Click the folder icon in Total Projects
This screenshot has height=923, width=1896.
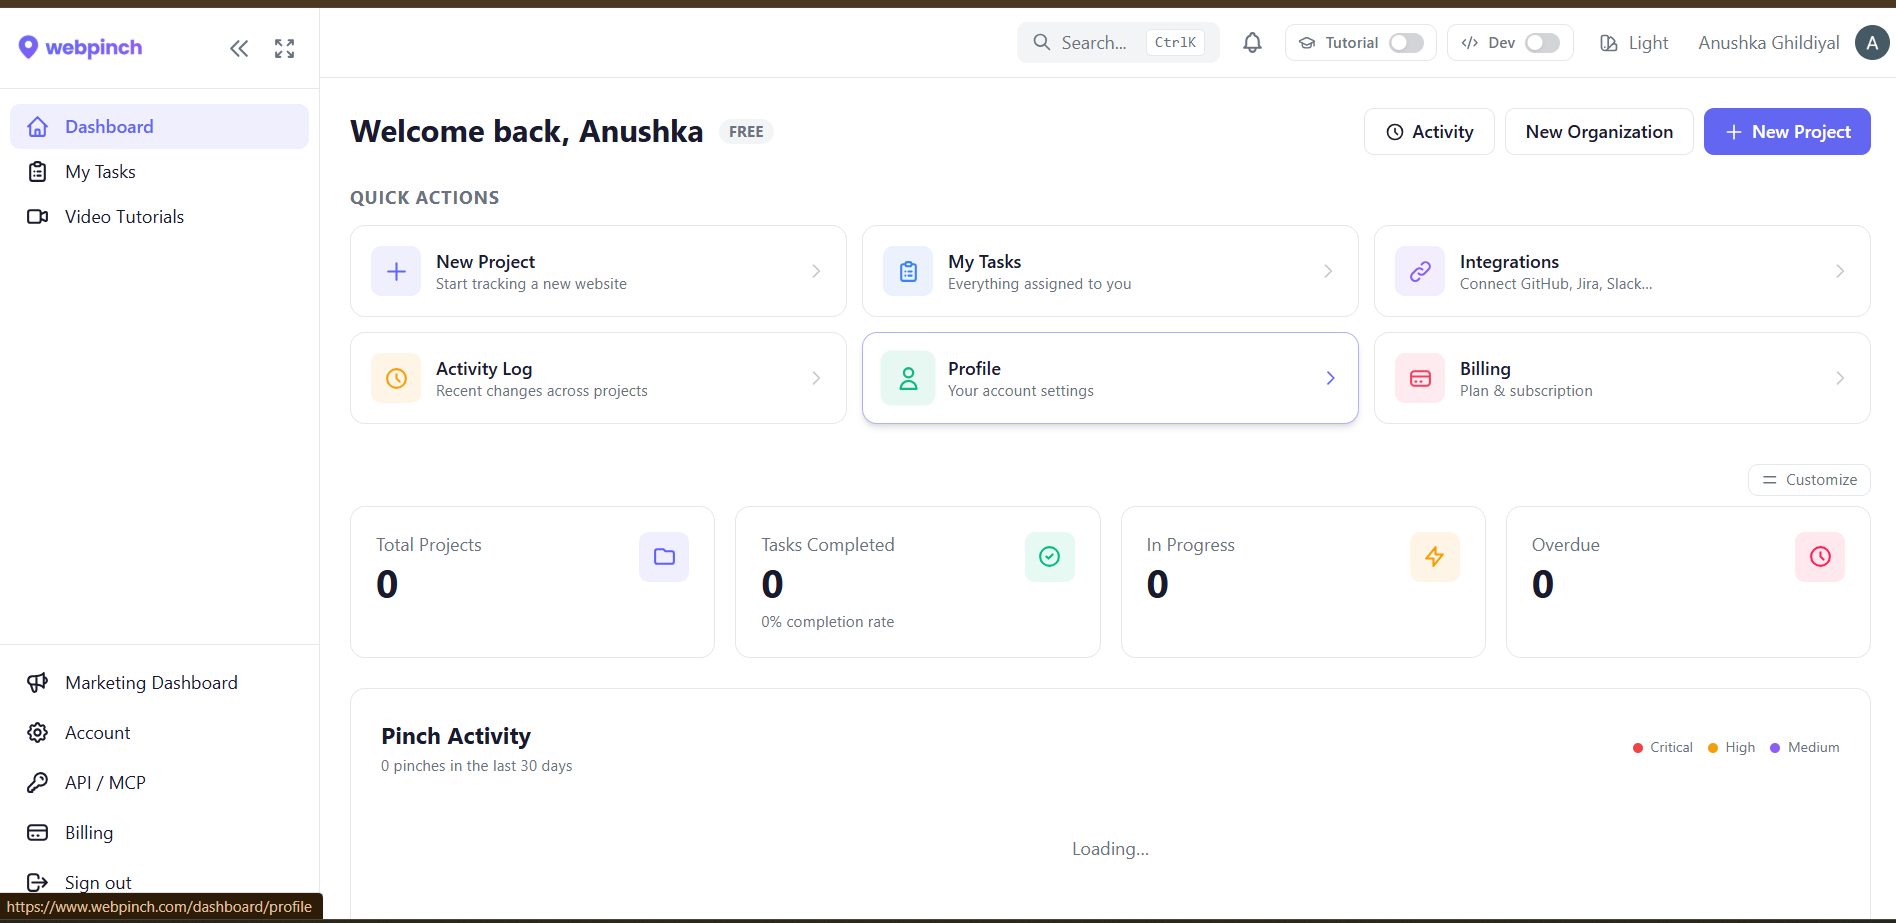[664, 557]
